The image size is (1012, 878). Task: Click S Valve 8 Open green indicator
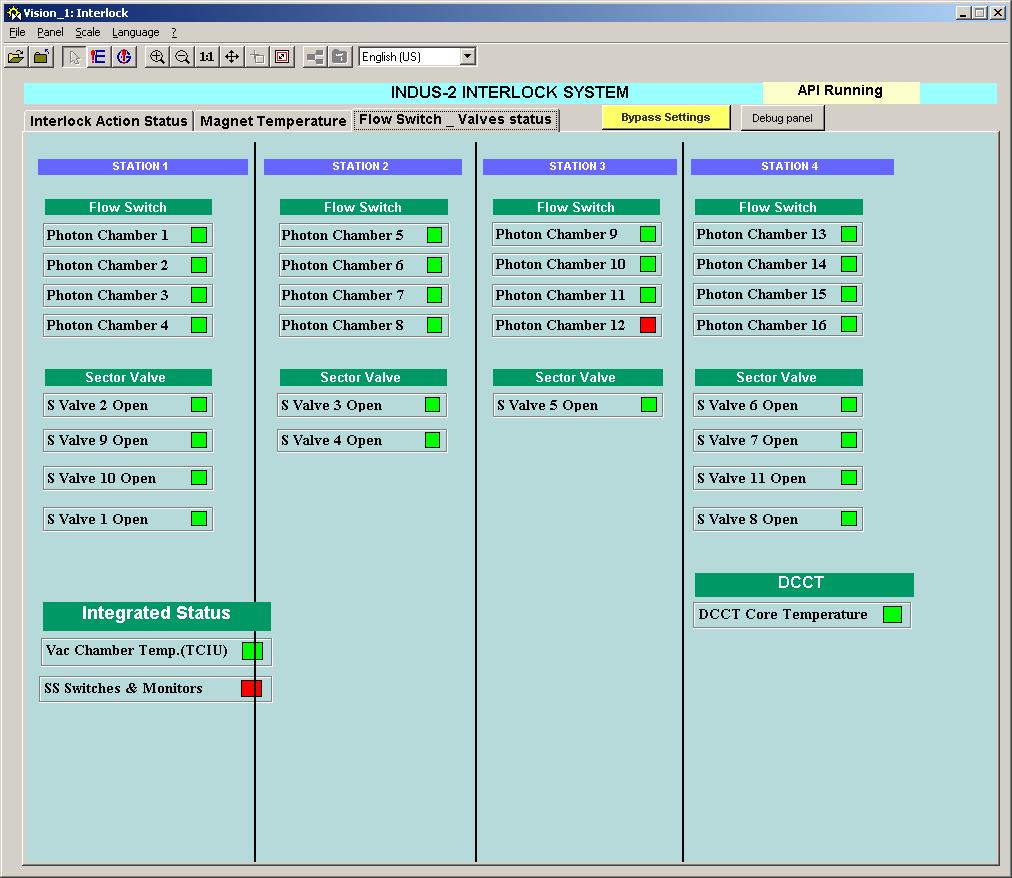(849, 518)
